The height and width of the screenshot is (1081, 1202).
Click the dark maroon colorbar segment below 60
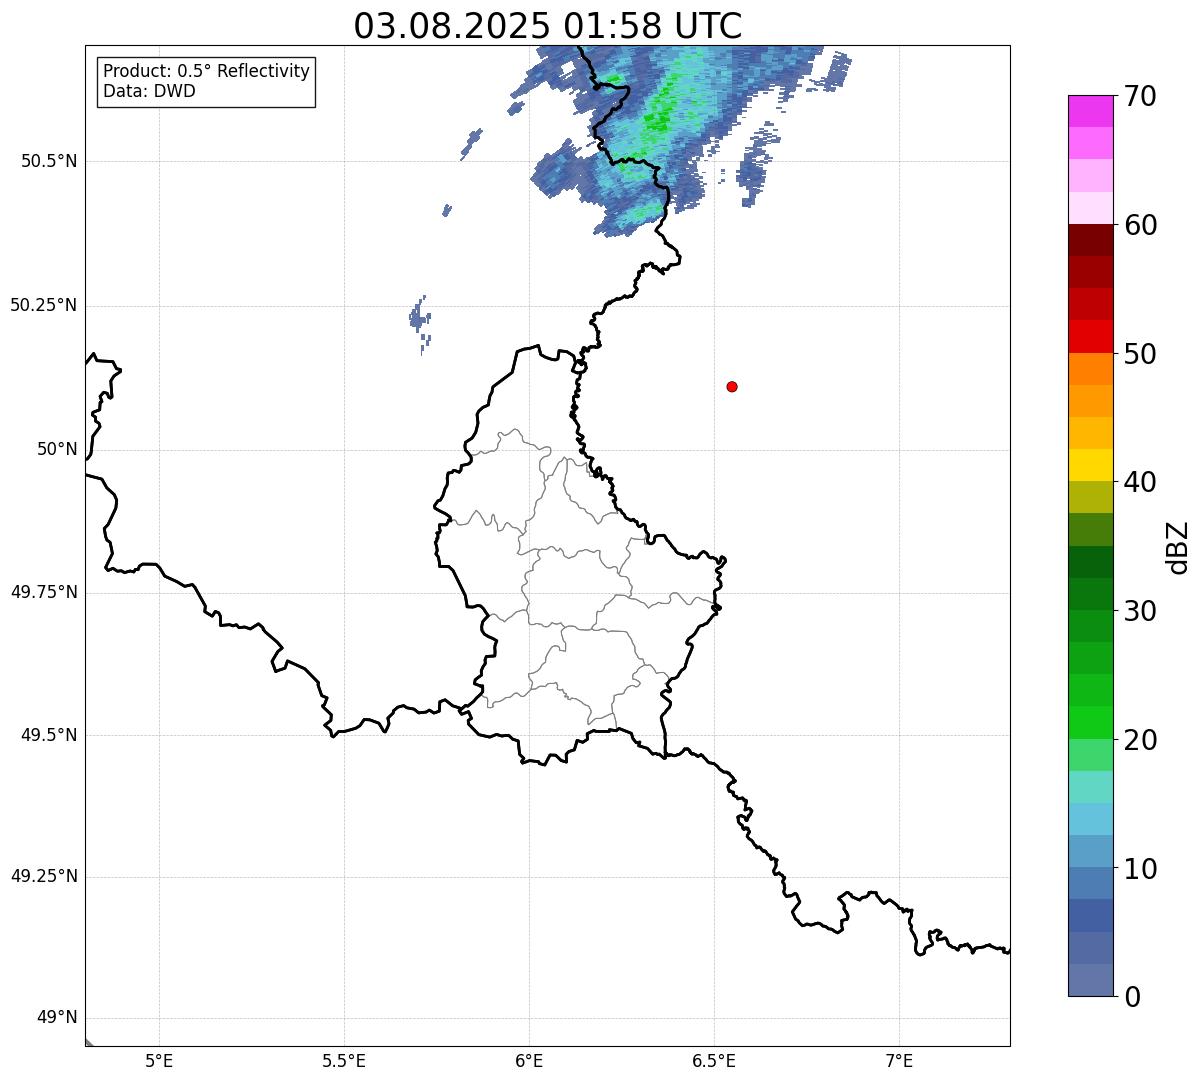1091,240
